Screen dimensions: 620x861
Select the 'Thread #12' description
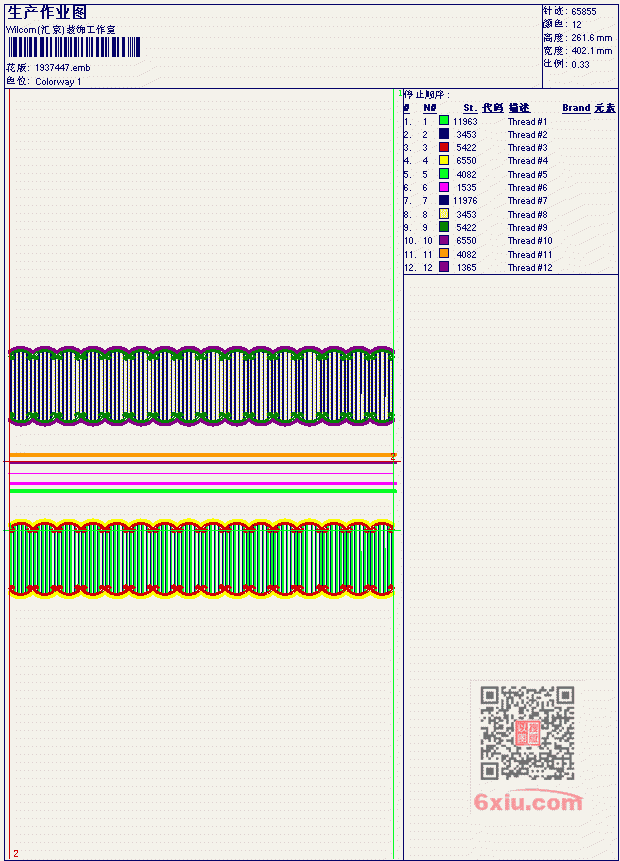(x=530, y=267)
